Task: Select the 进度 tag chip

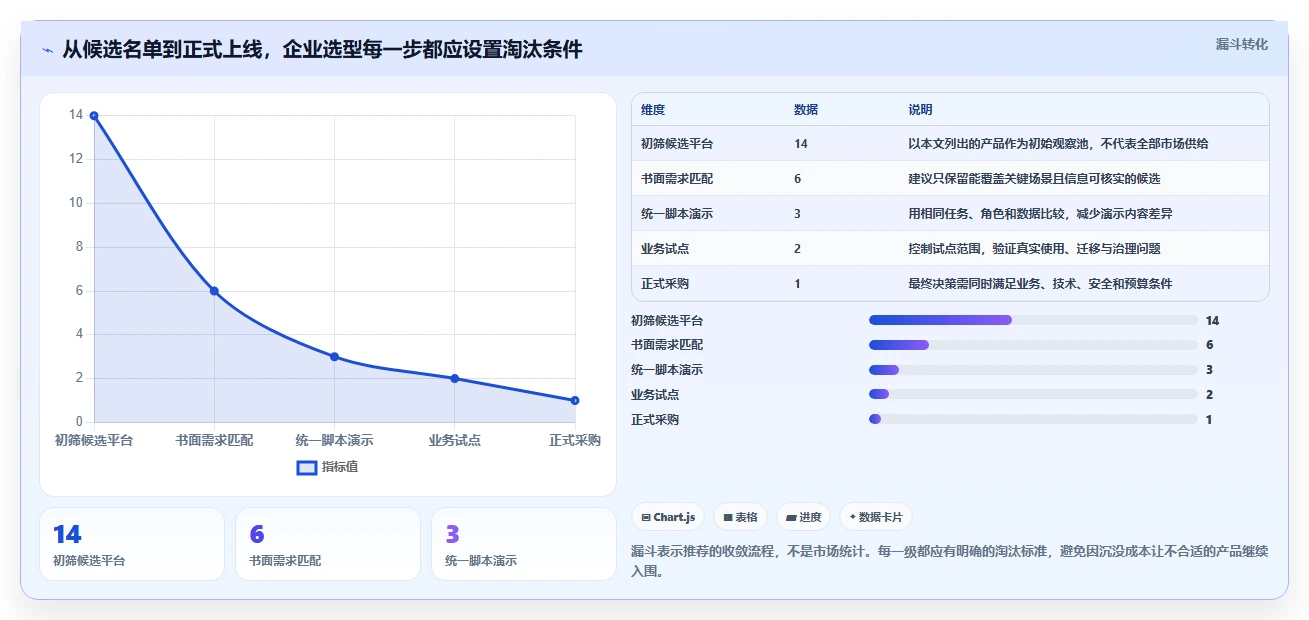Action: tap(804, 517)
